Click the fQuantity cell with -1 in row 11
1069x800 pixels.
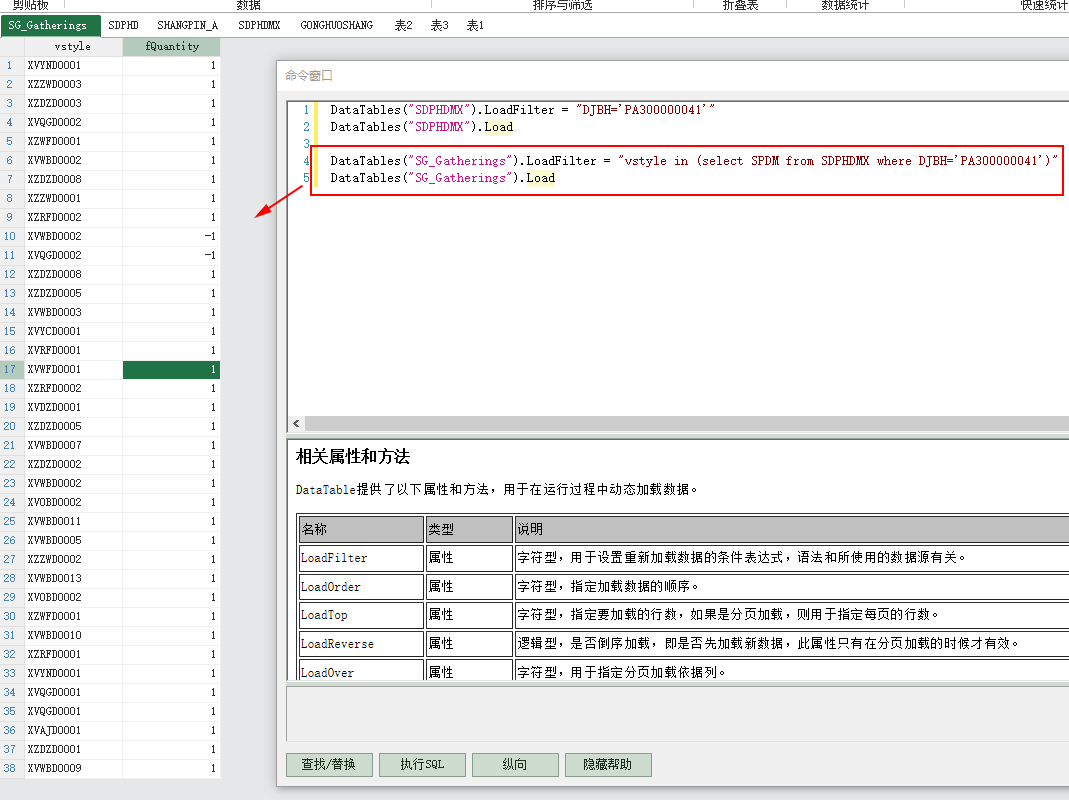(171, 256)
